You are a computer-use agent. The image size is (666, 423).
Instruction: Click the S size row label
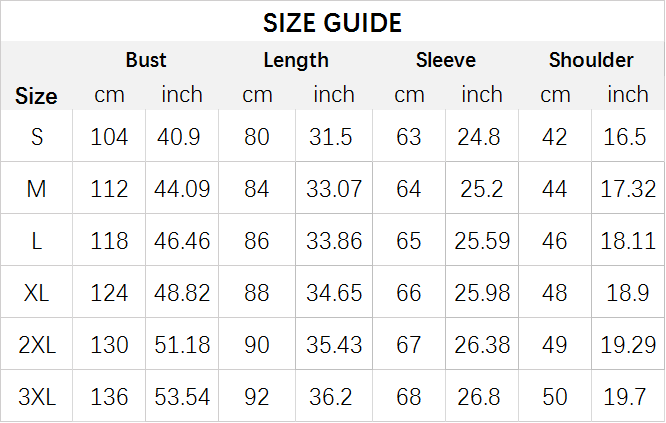[x=37, y=137]
